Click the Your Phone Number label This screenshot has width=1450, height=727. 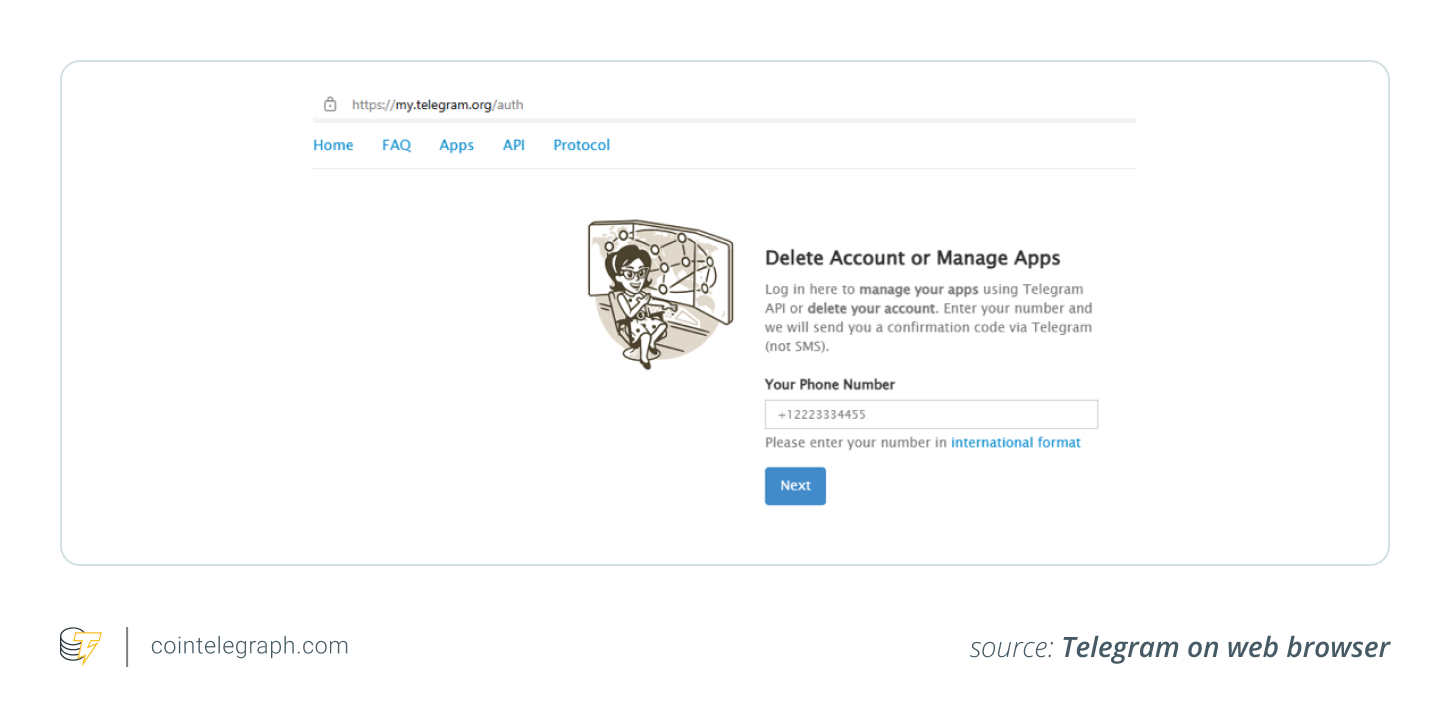coord(830,384)
